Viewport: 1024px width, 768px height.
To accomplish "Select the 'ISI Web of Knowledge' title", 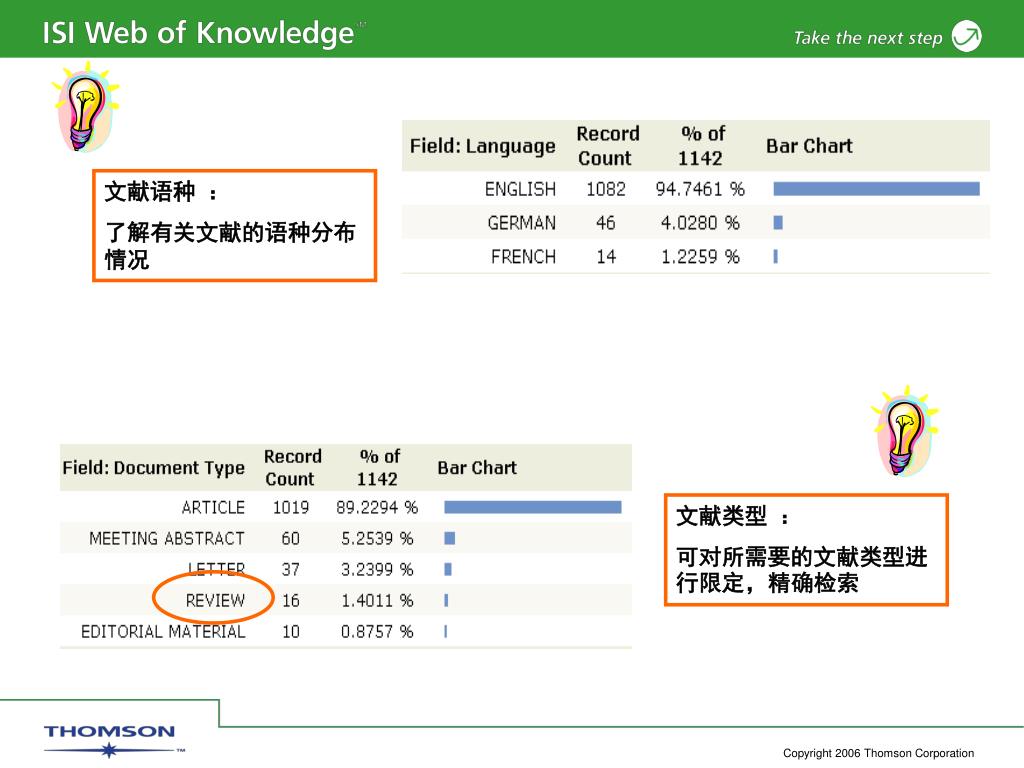I will pos(199,33).
